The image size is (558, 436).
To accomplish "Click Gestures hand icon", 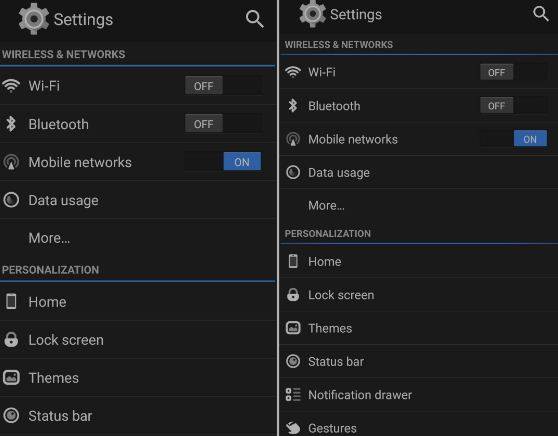I will coord(293,427).
